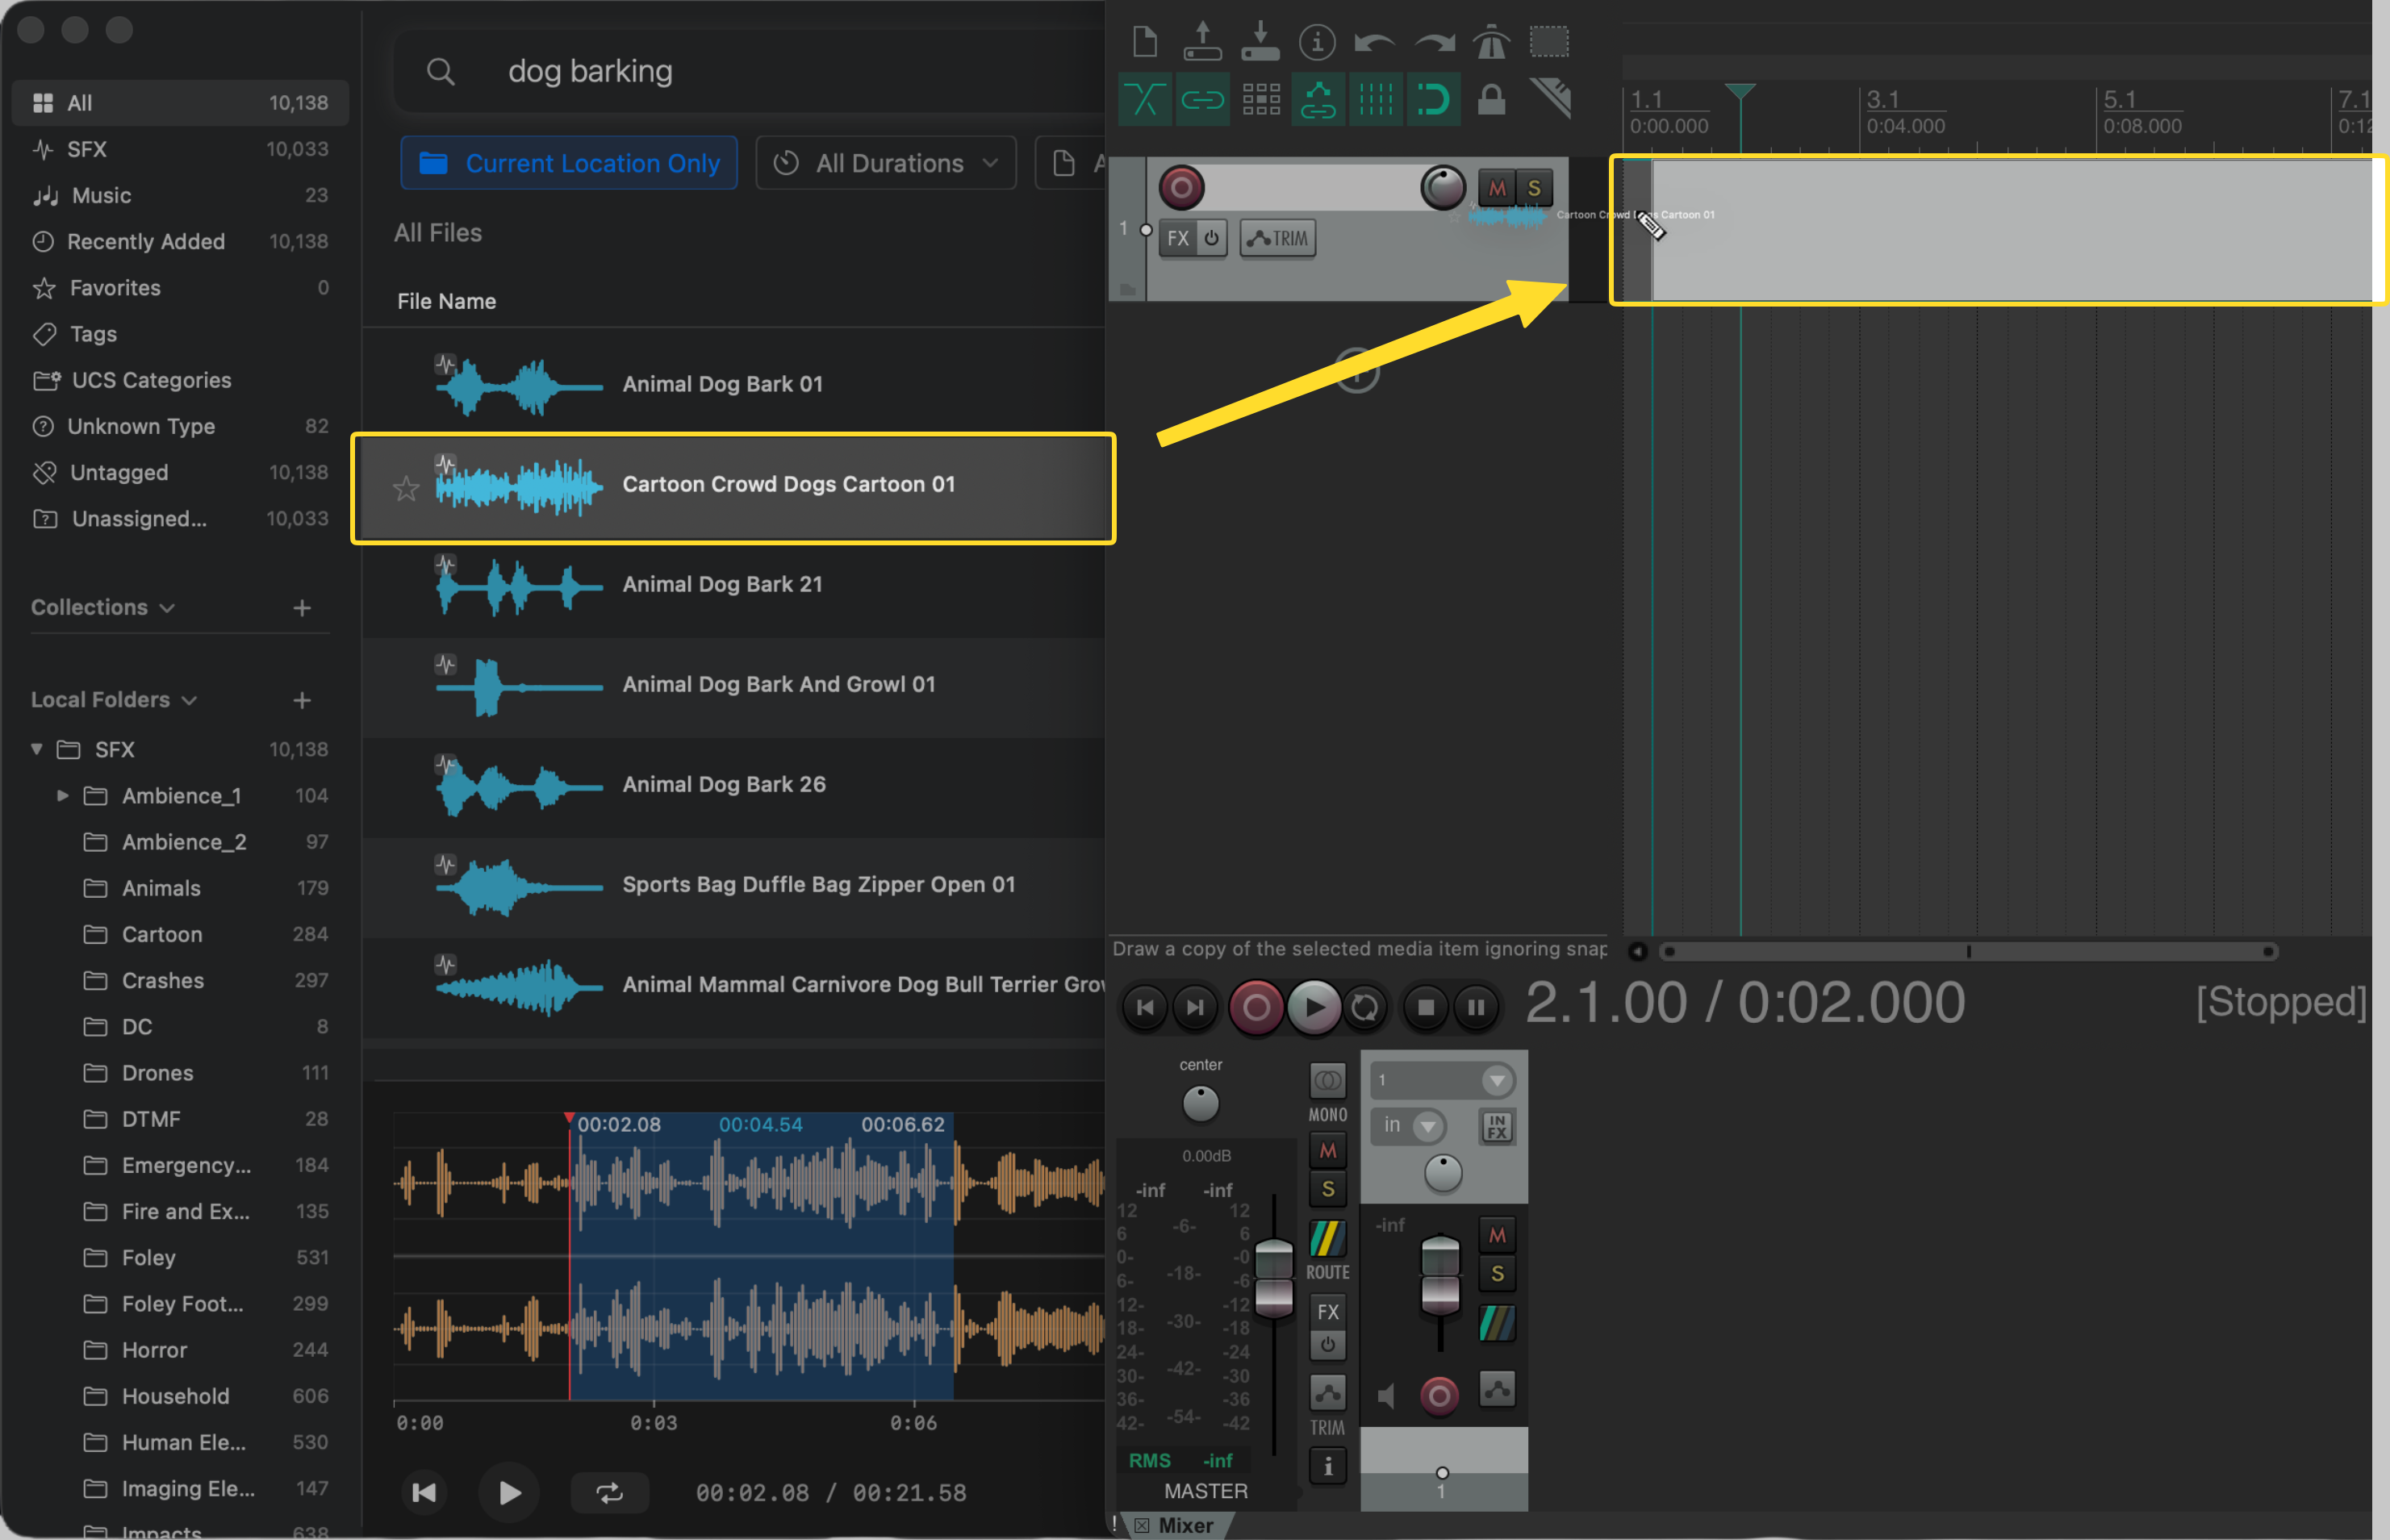
Task: Add a new collection with plus icon
Action: (x=302, y=608)
